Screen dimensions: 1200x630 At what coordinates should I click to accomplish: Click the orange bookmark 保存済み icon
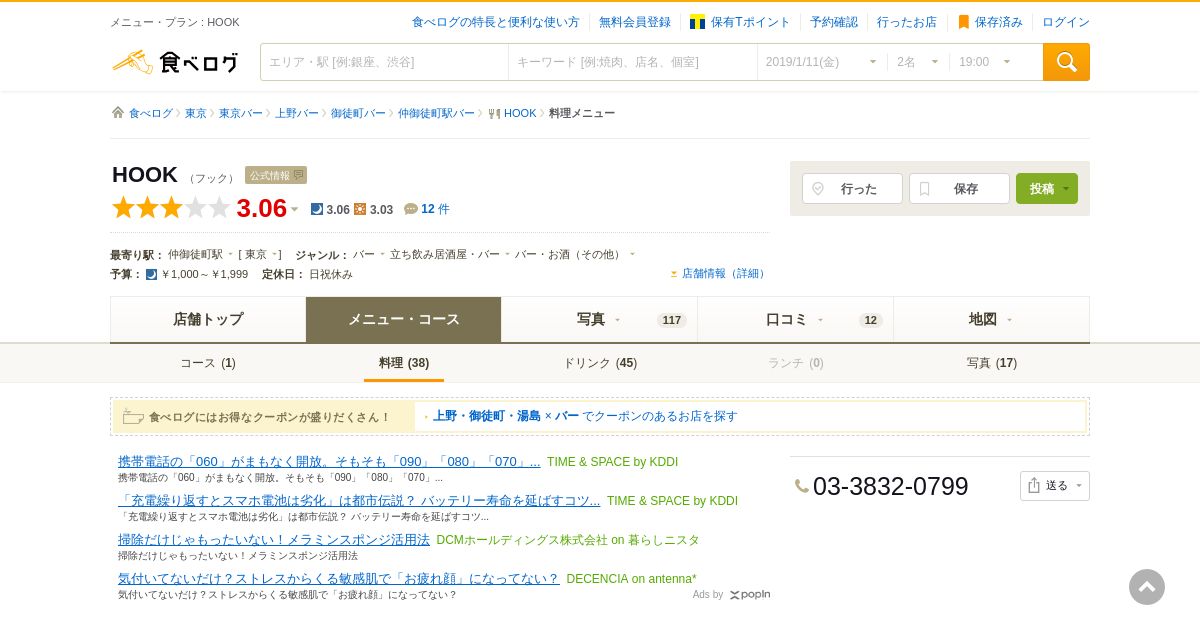click(964, 22)
